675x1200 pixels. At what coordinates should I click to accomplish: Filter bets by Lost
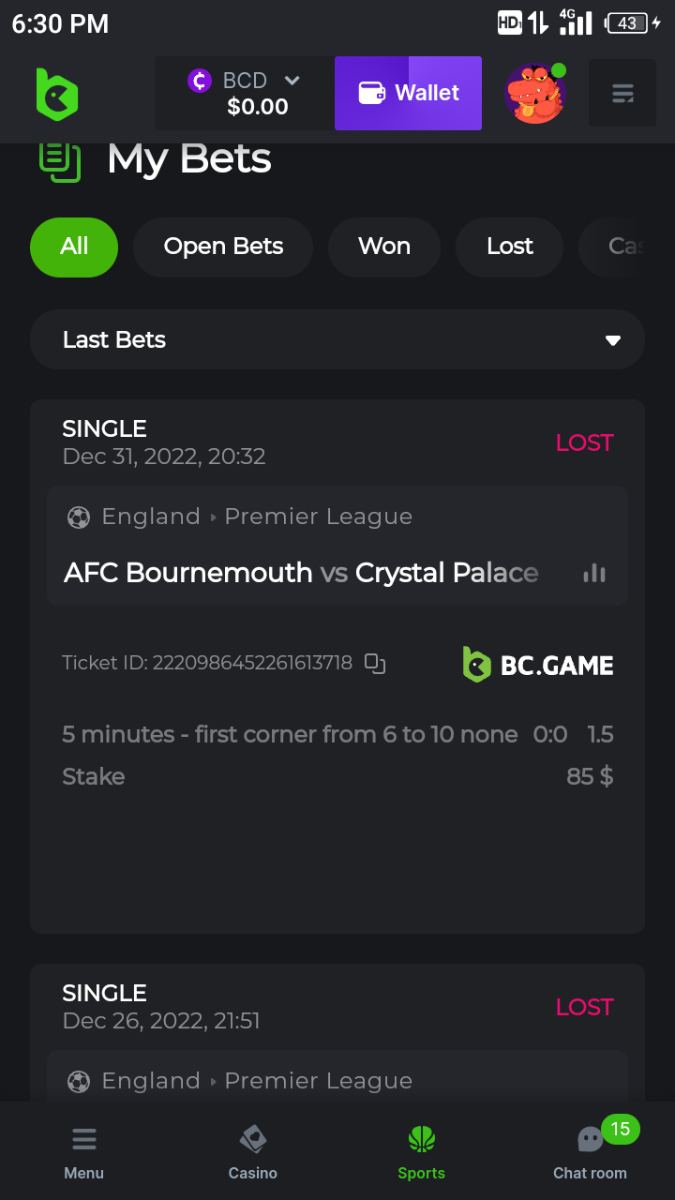click(x=510, y=247)
